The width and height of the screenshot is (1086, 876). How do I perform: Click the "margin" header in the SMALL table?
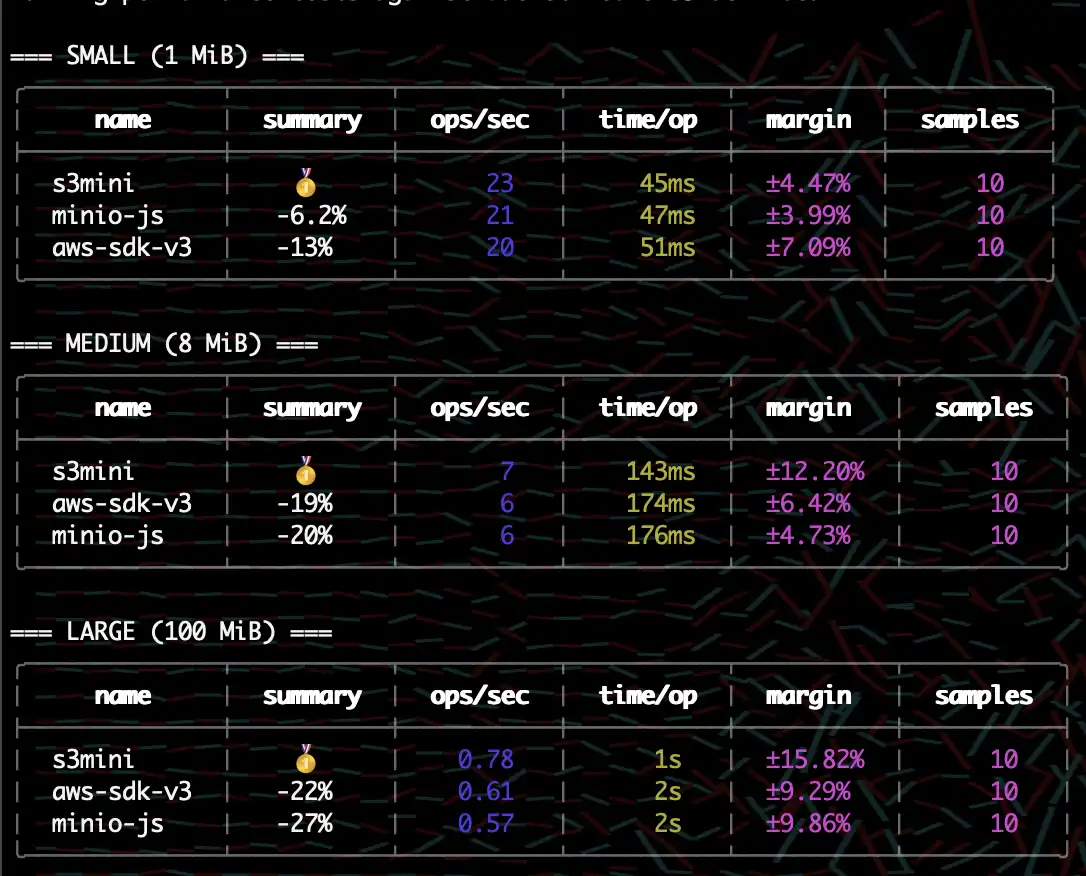tap(808, 120)
